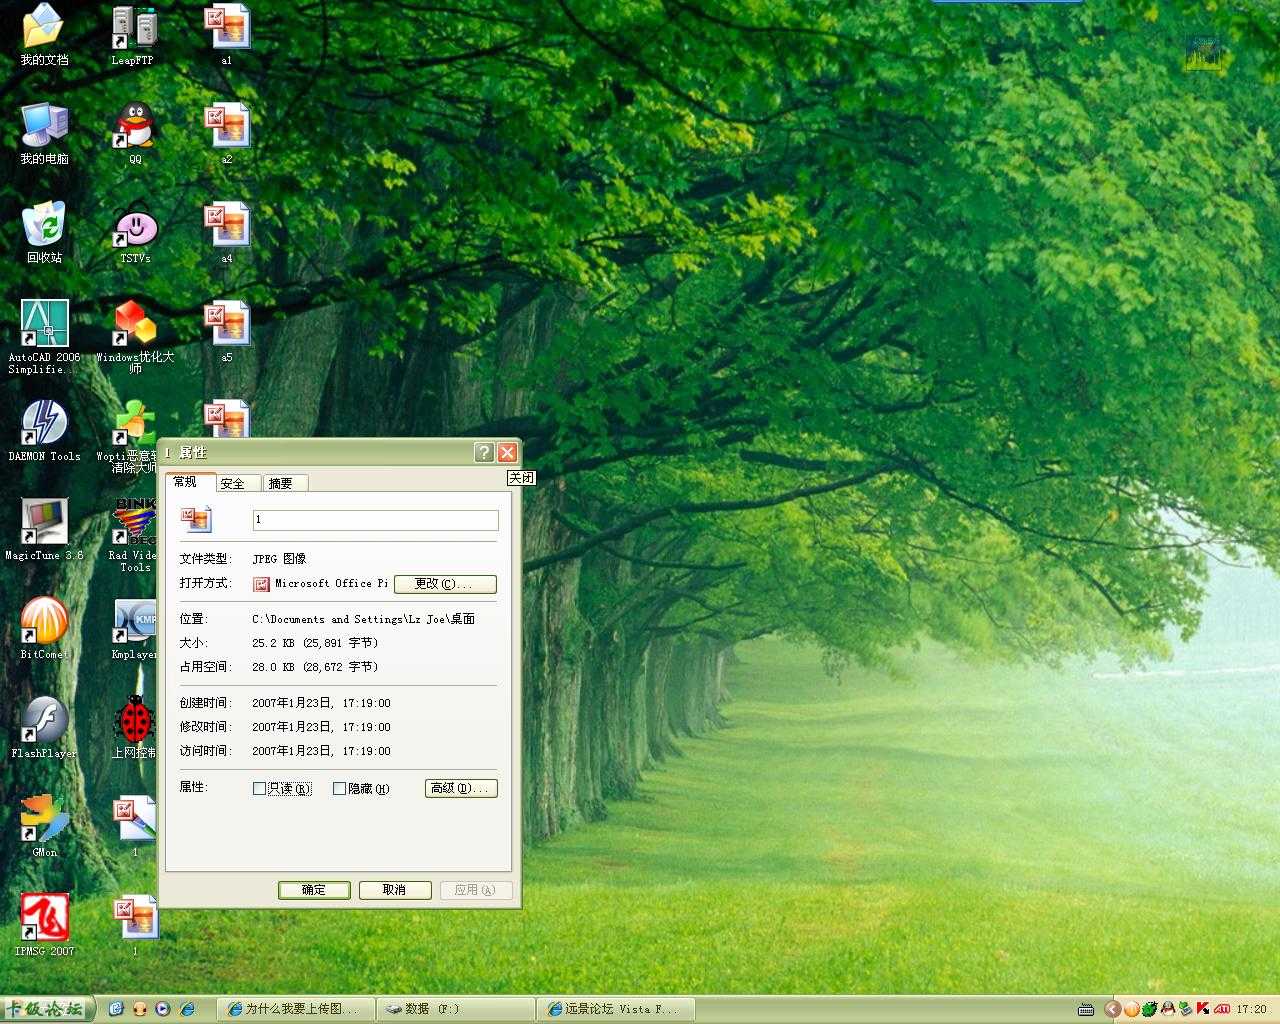Image resolution: width=1280 pixels, height=1024 pixels.
Task: Click the ATI tray icon
Action: tap(1221, 1009)
